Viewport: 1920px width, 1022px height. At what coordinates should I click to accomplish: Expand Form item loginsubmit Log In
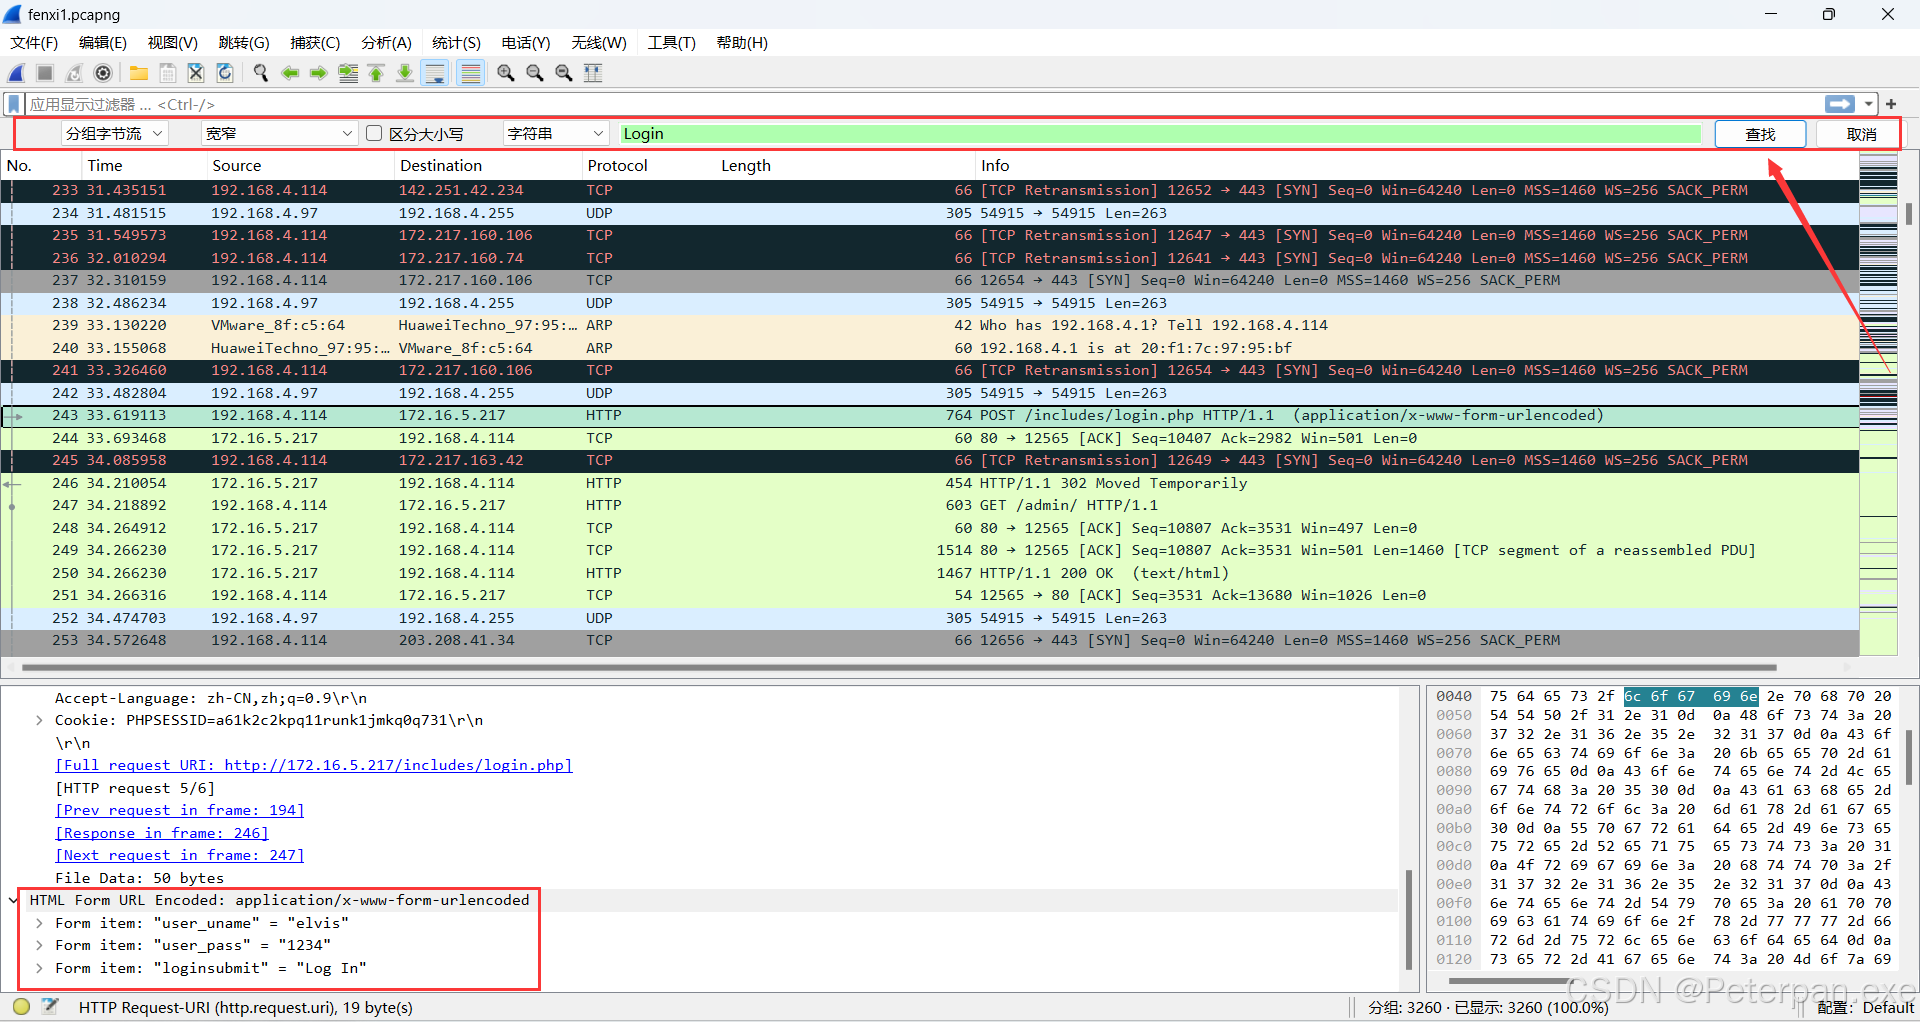[x=39, y=968]
